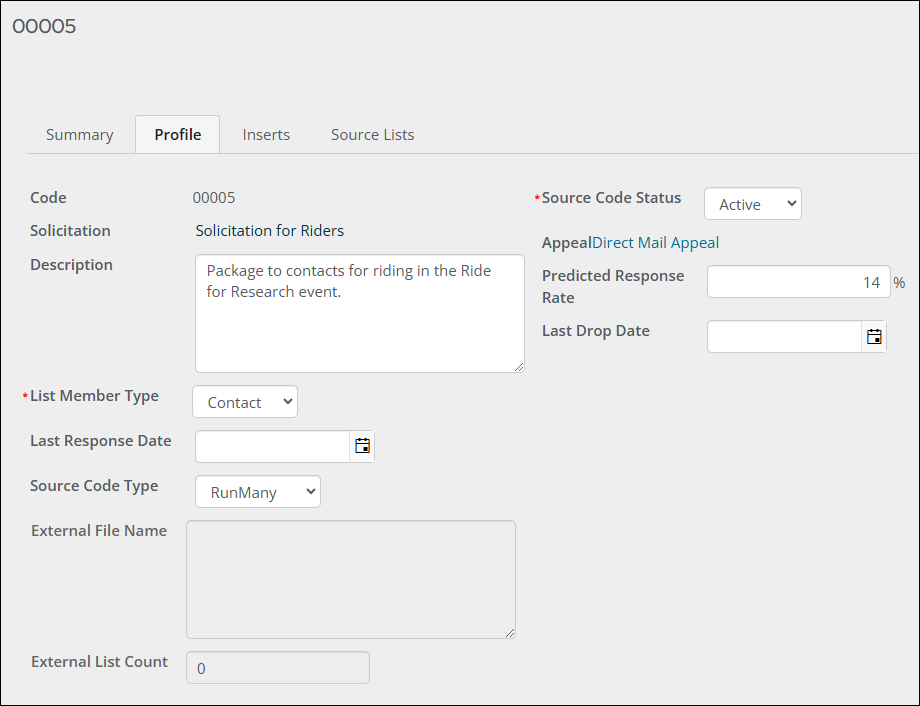Viewport: 920px width, 706px height.
Task: Open the Inserts tab
Action: click(x=266, y=134)
